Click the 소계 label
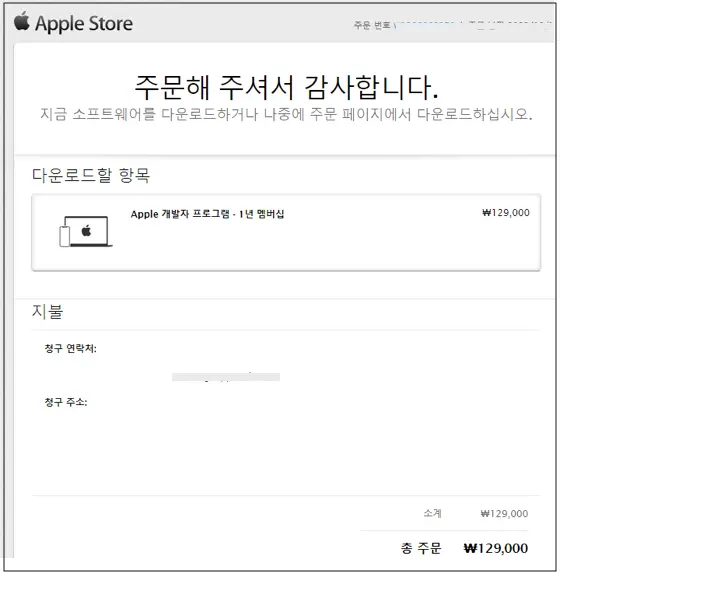The width and height of the screenshot is (721, 590). tap(432, 513)
